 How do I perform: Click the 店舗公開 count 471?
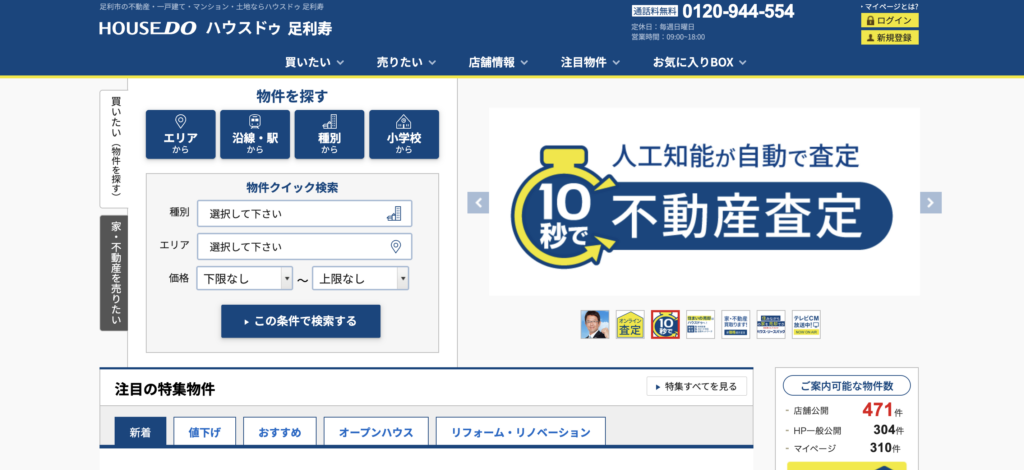(x=877, y=410)
